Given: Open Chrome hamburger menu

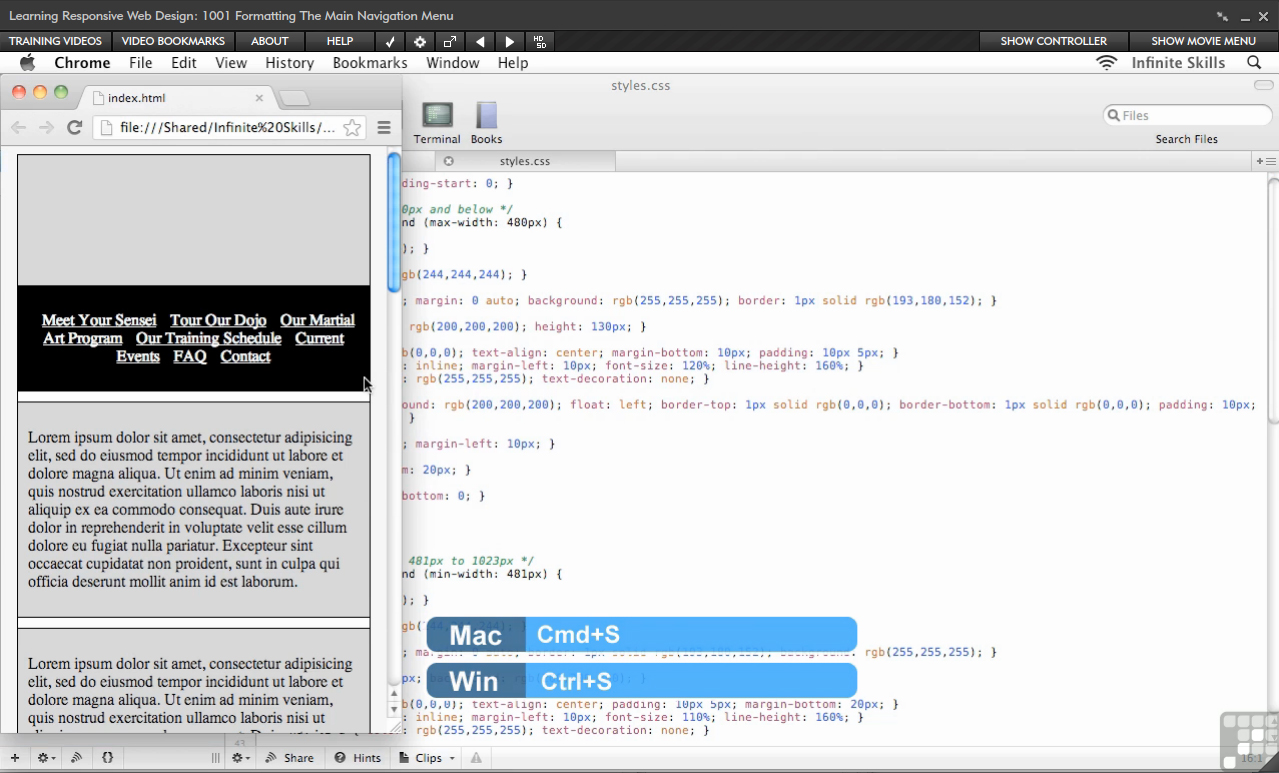Looking at the screenshot, I should point(384,128).
